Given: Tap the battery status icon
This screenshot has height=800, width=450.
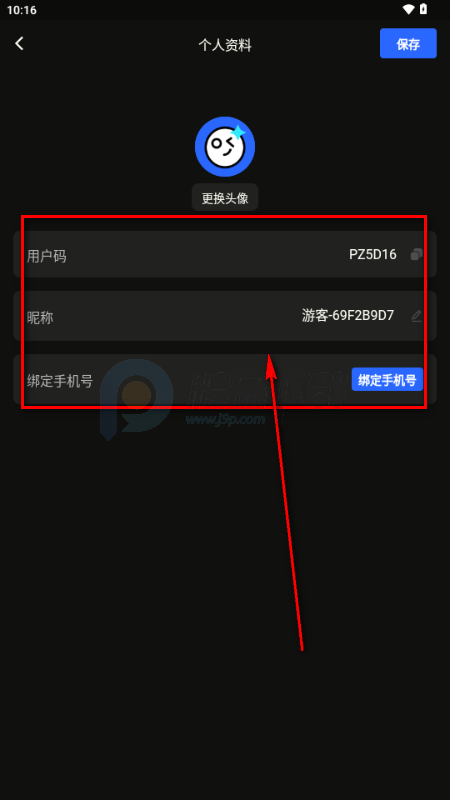Looking at the screenshot, I should tap(423, 10).
